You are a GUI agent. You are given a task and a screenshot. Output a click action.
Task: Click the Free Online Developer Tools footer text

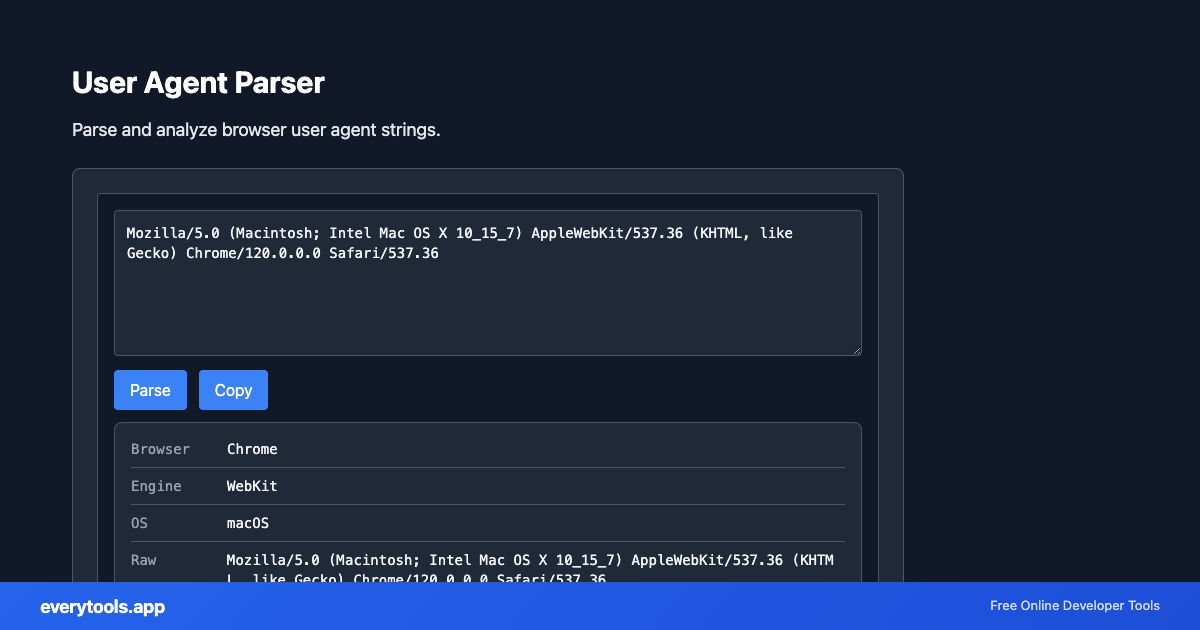[x=1074, y=606]
